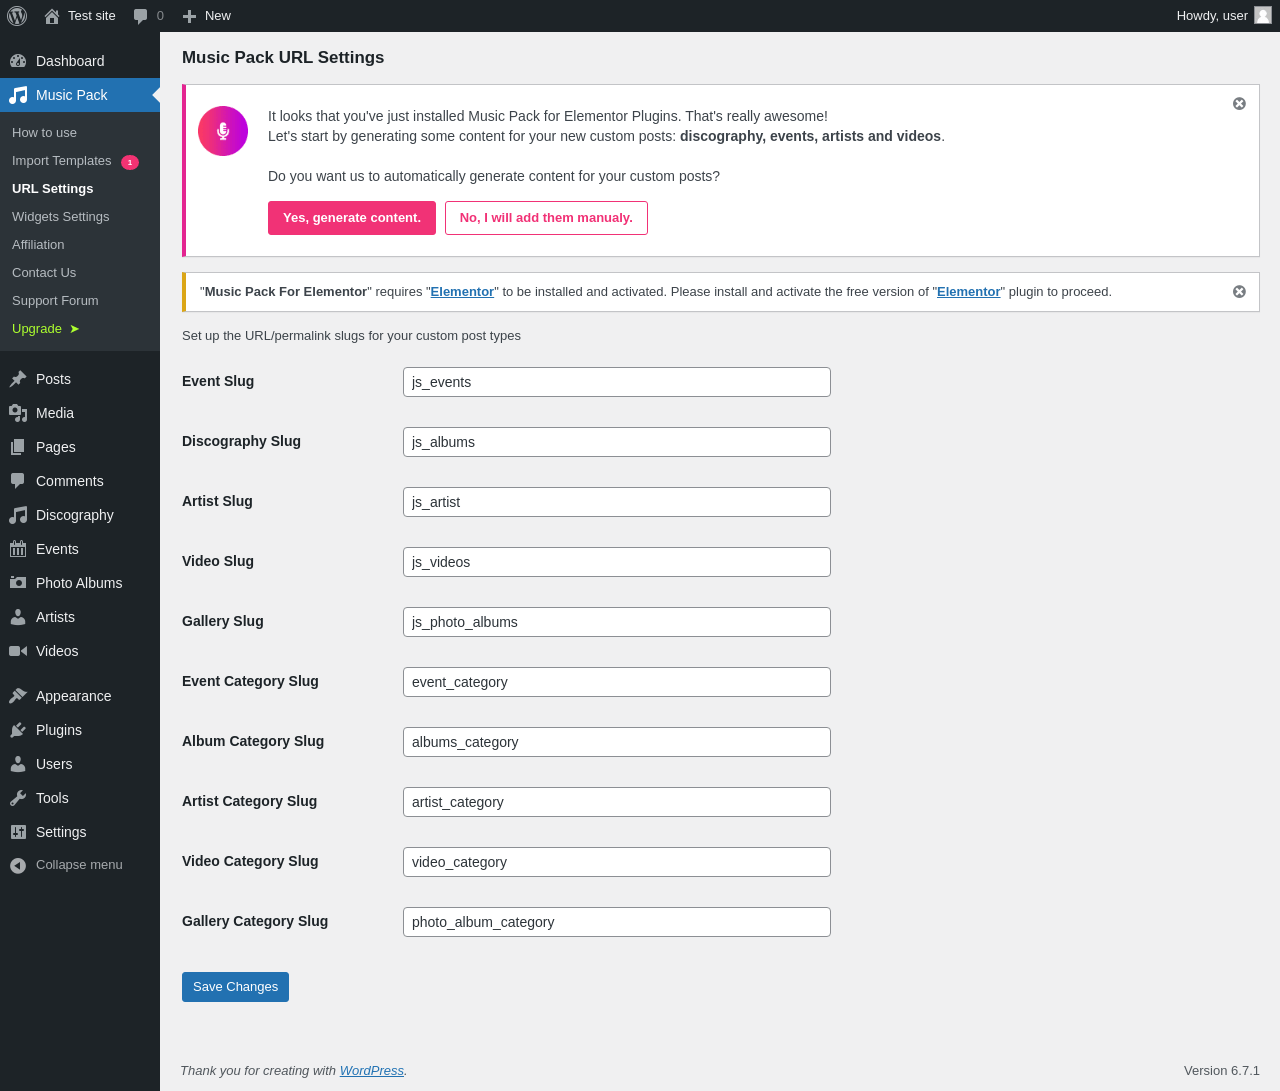Click the Import Templates notification badge
Image resolution: width=1280 pixels, height=1091 pixels.
coord(130,162)
